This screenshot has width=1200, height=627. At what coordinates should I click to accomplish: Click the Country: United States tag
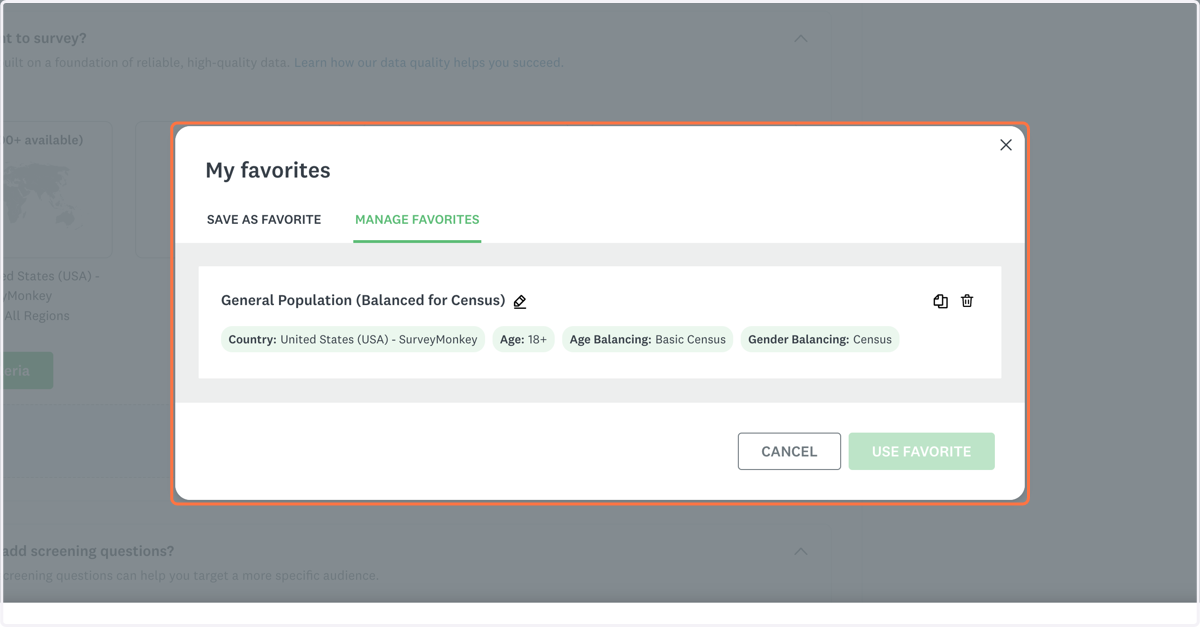point(353,339)
